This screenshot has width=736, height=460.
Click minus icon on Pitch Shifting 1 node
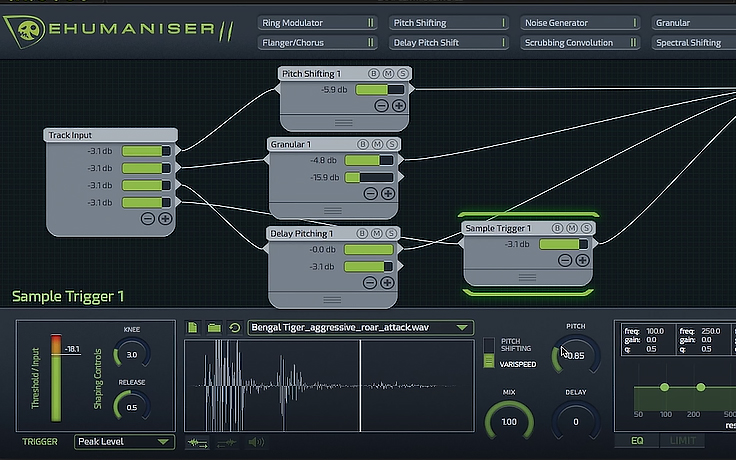[381, 106]
